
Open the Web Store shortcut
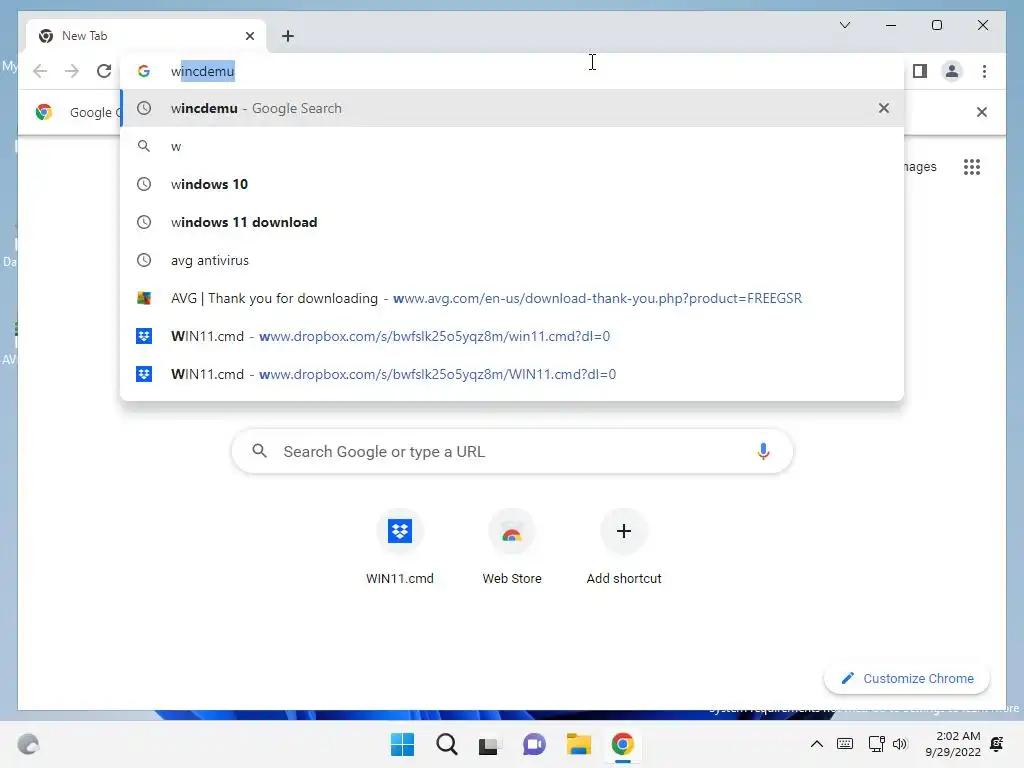[x=512, y=547]
